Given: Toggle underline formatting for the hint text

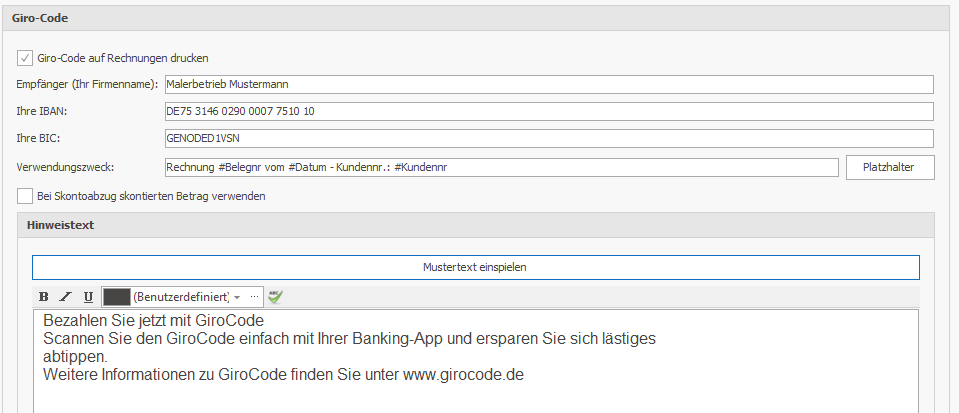Looking at the screenshot, I should pyautogui.click(x=88, y=297).
